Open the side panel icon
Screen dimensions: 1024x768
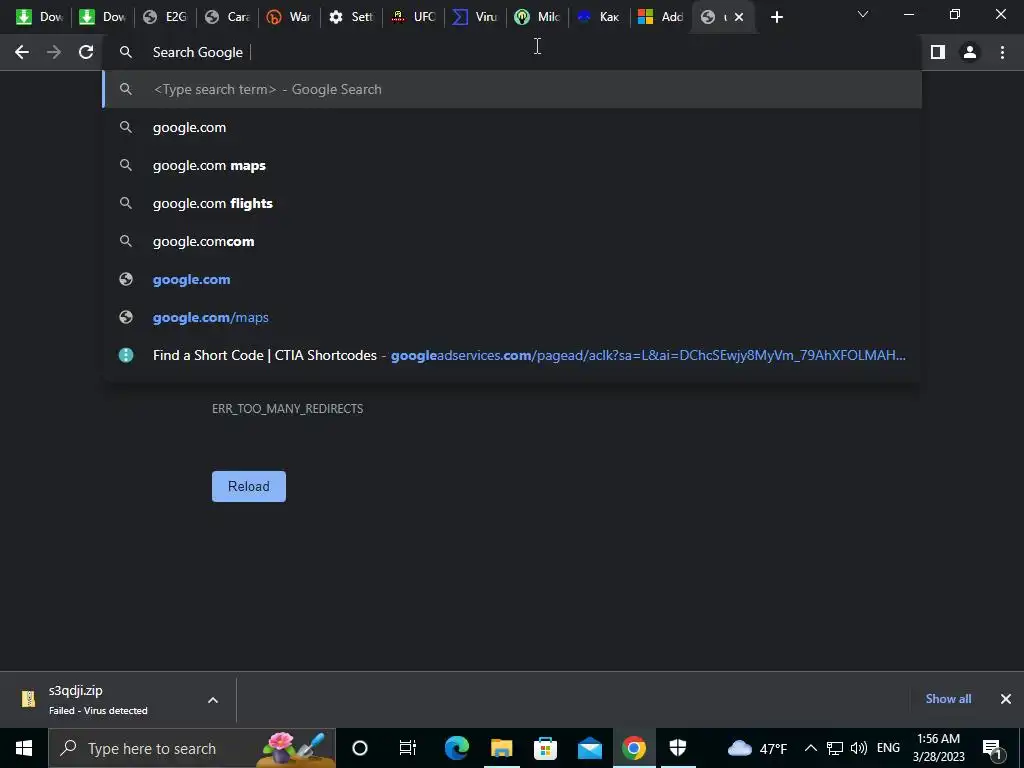tap(938, 52)
